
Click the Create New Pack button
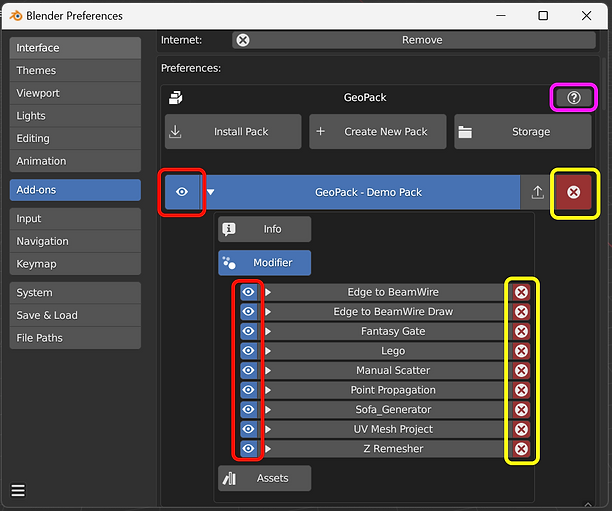pyautogui.click(x=377, y=132)
